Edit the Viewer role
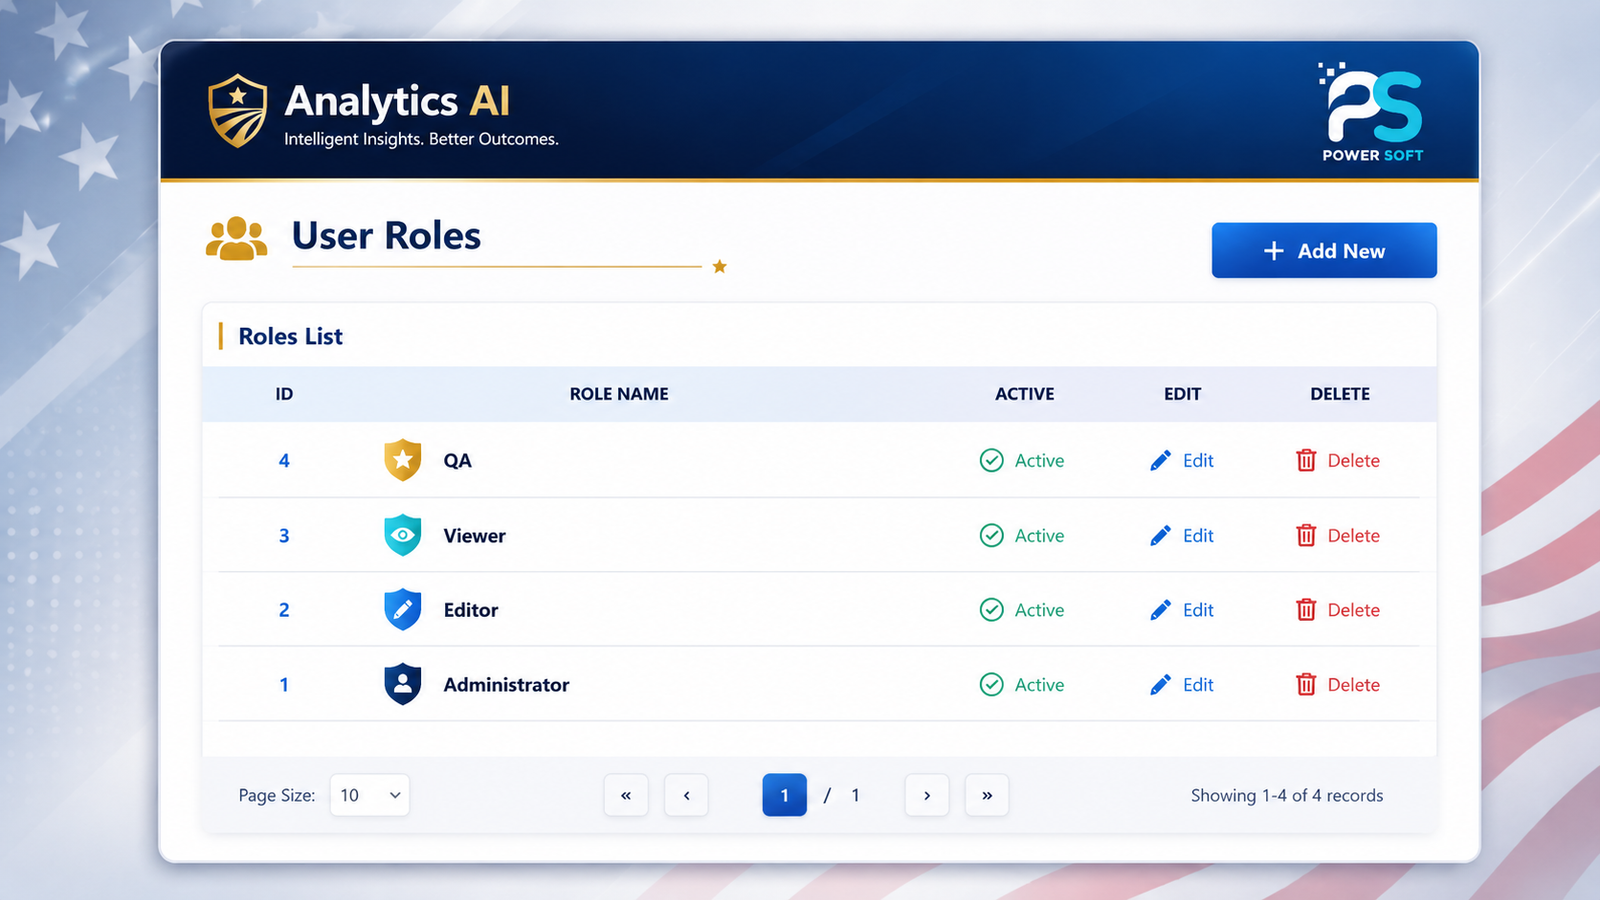This screenshot has height=900, width=1600. tap(1182, 535)
